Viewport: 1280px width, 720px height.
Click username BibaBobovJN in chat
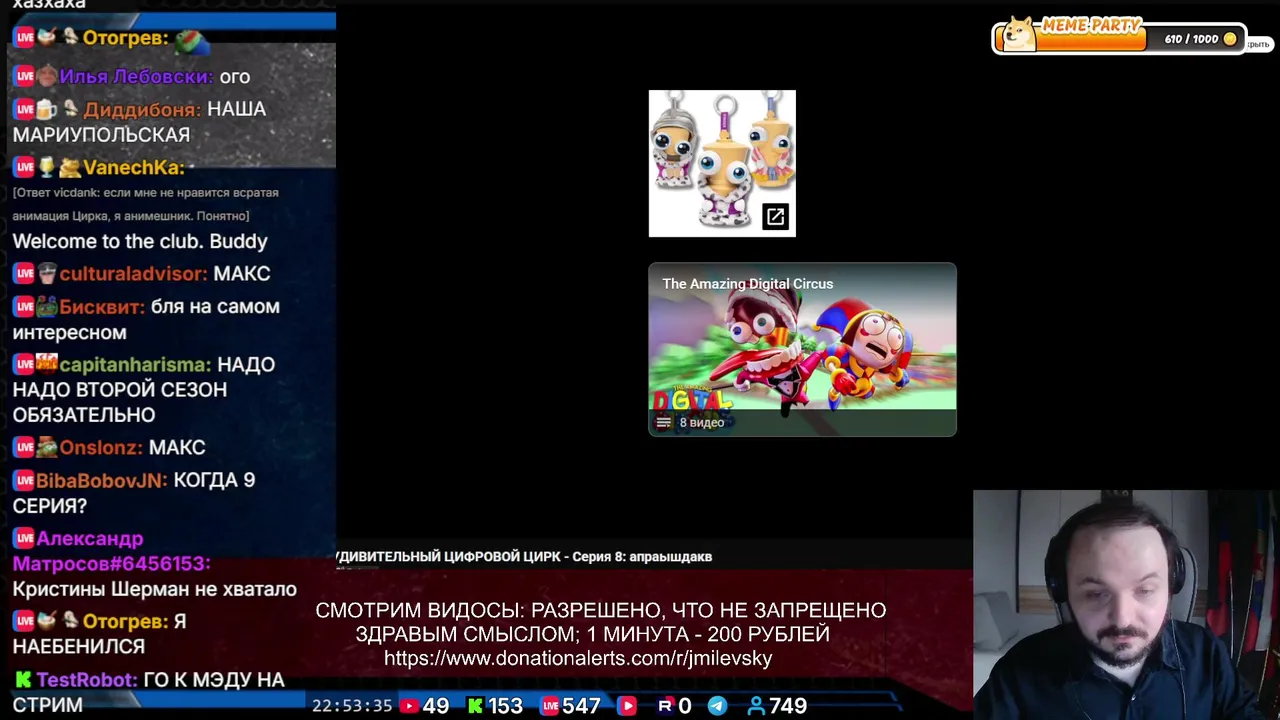click(102, 481)
